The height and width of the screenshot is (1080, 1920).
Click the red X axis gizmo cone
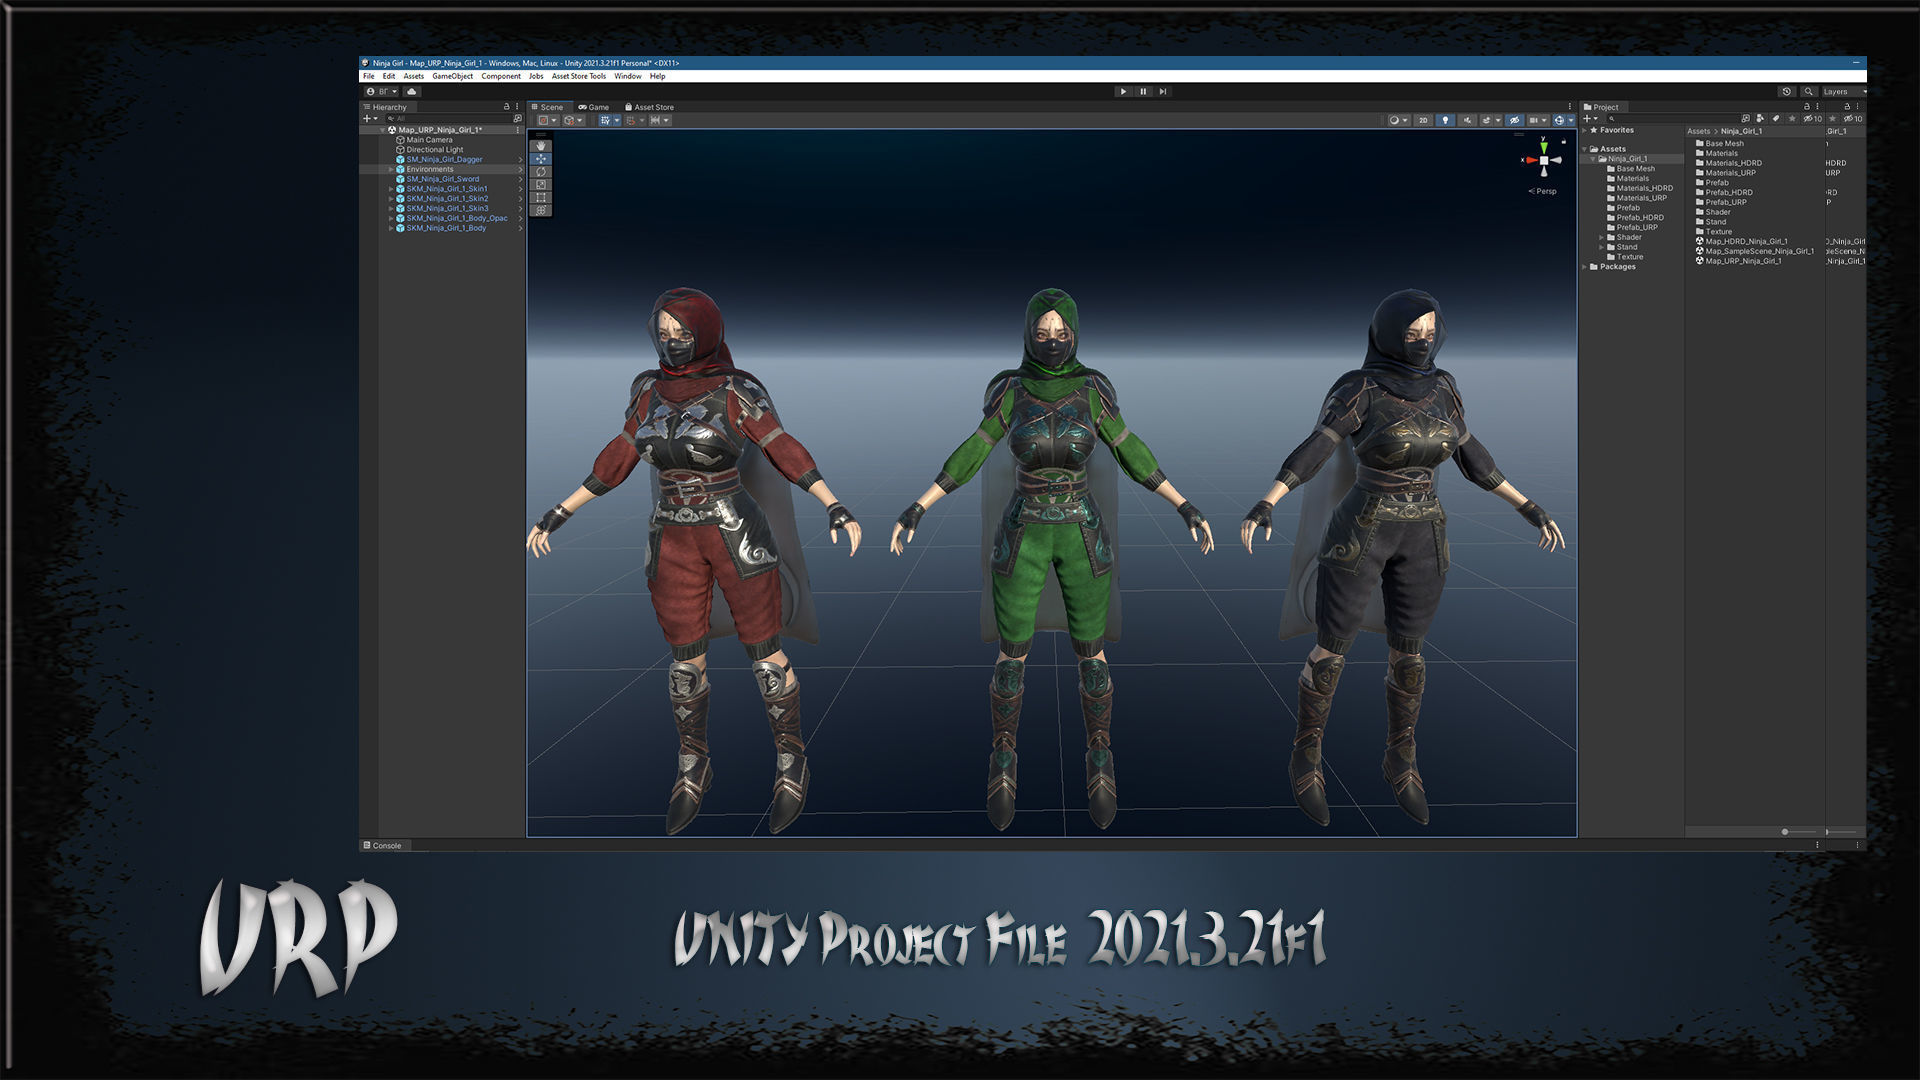pos(1531,160)
